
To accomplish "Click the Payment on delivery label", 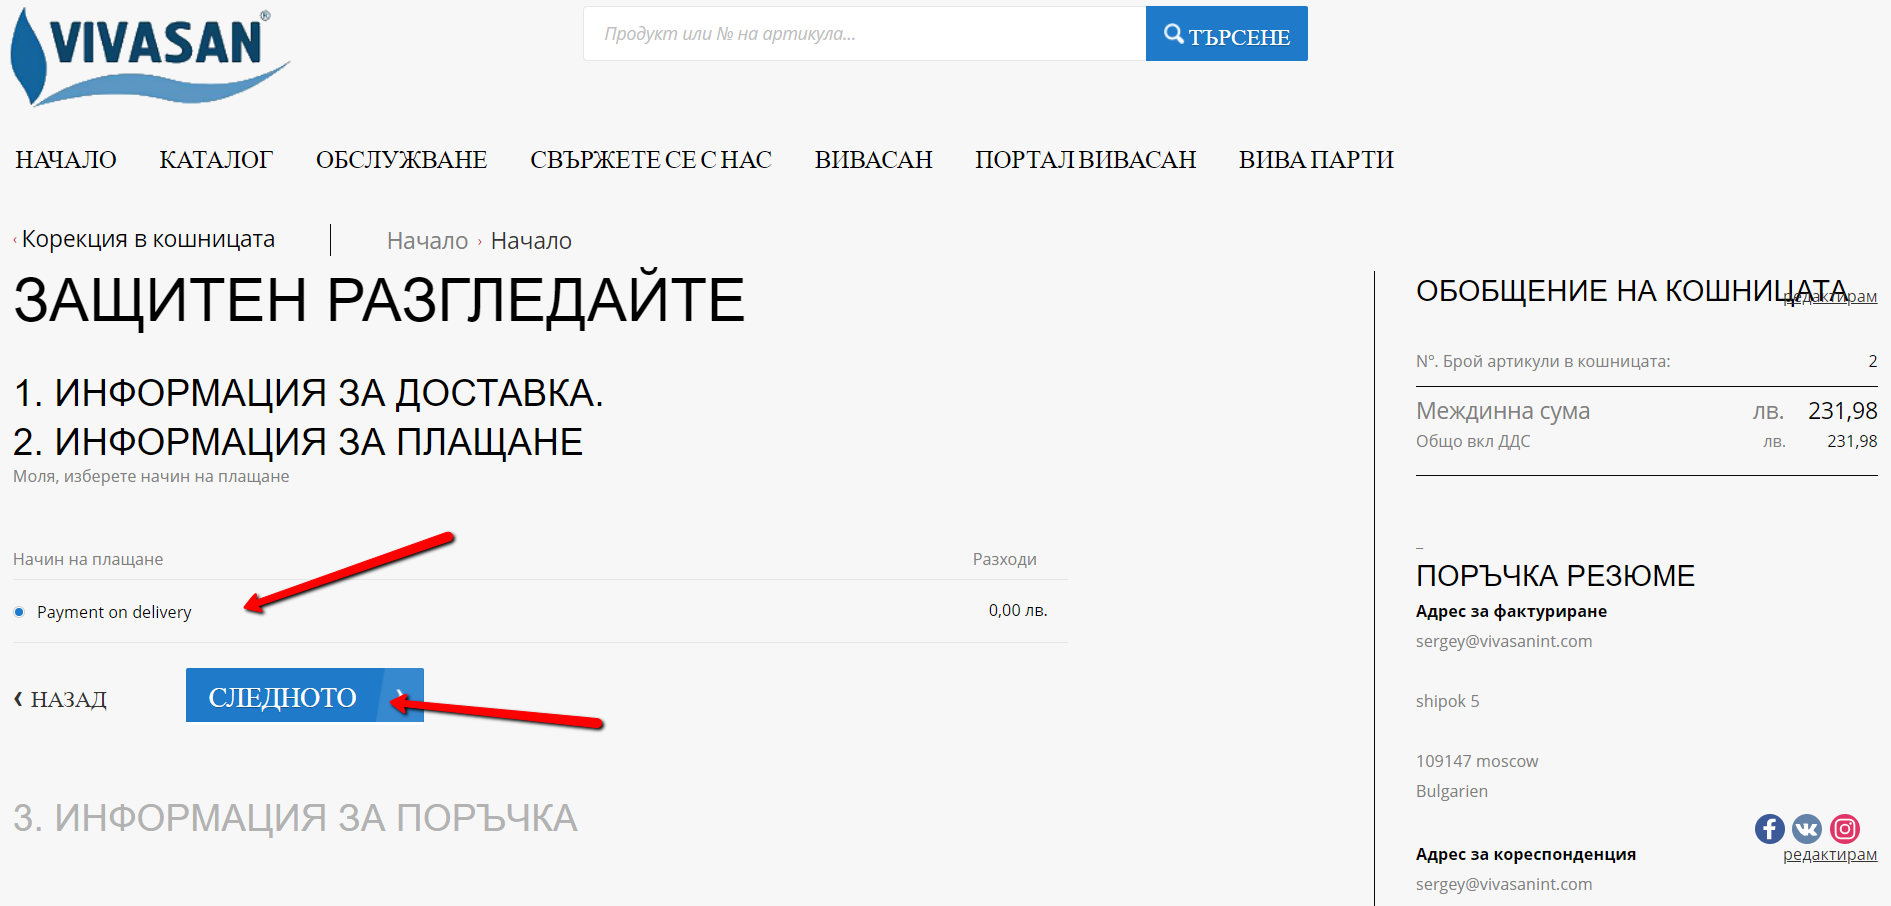I will point(114,612).
